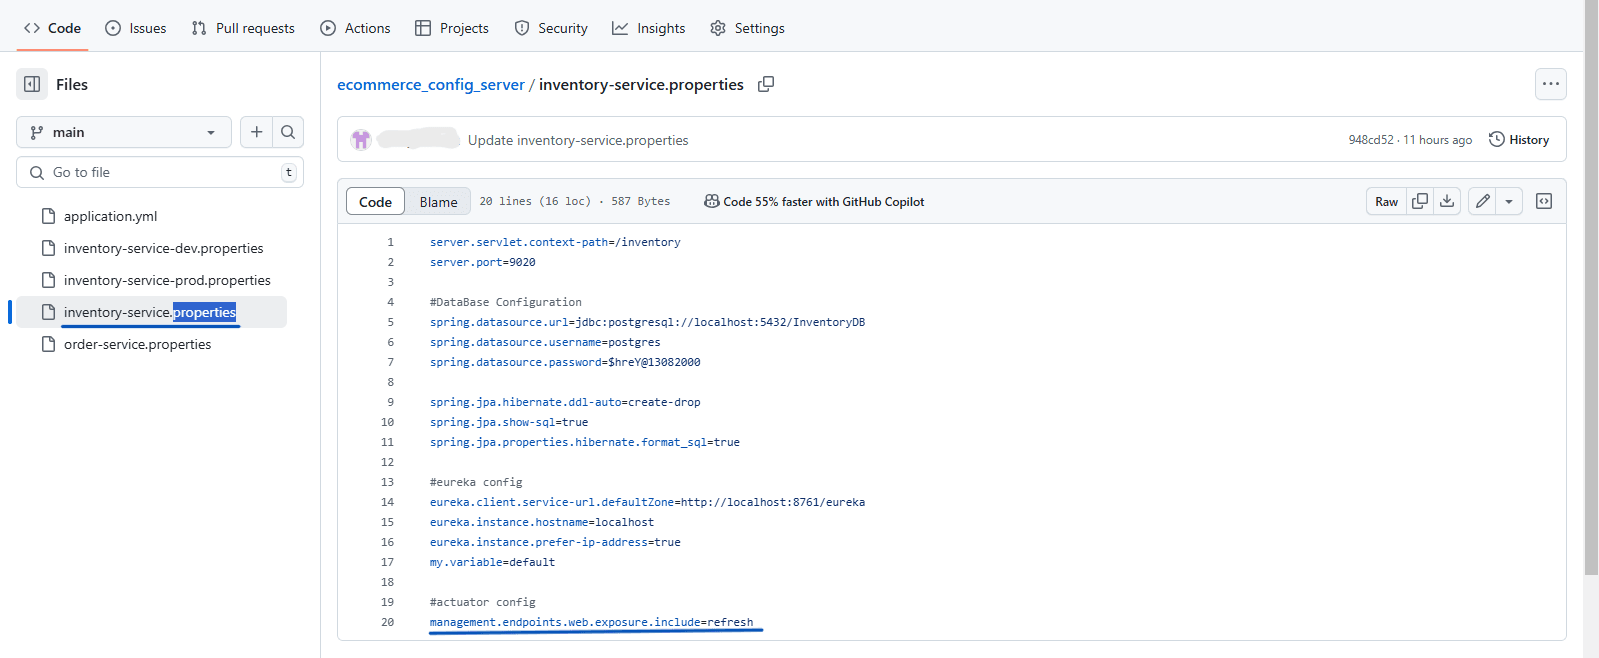Select the Code view toggle
Viewport: 1599px width, 658px height.
coord(375,201)
